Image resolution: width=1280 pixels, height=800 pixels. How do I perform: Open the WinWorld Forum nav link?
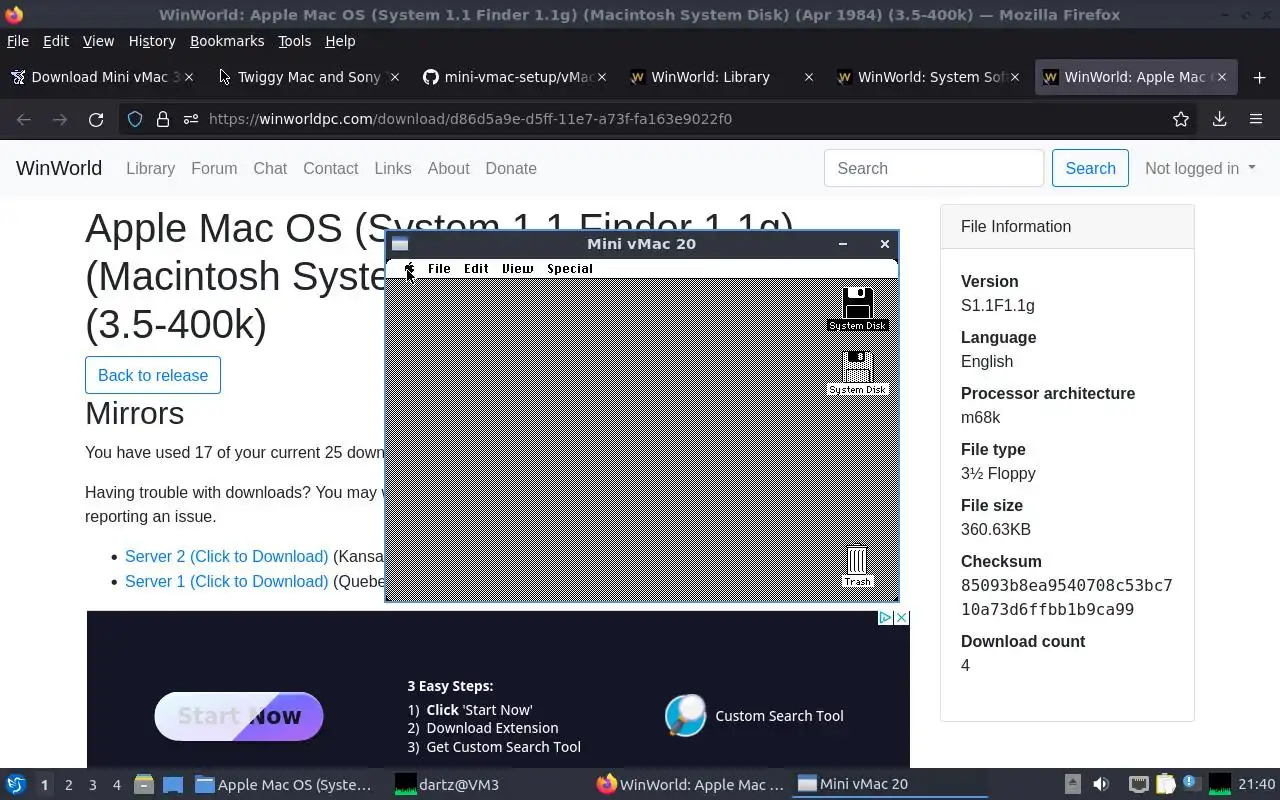(x=214, y=168)
